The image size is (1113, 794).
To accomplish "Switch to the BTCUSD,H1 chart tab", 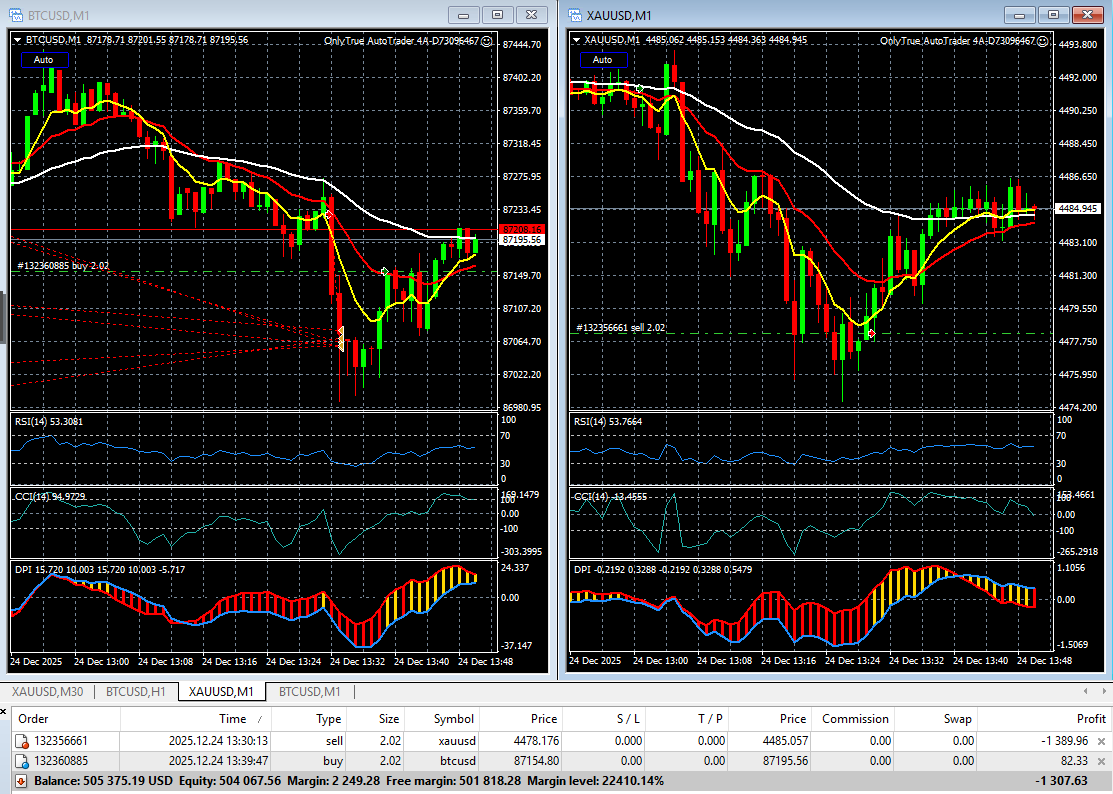I will (x=136, y=692).
